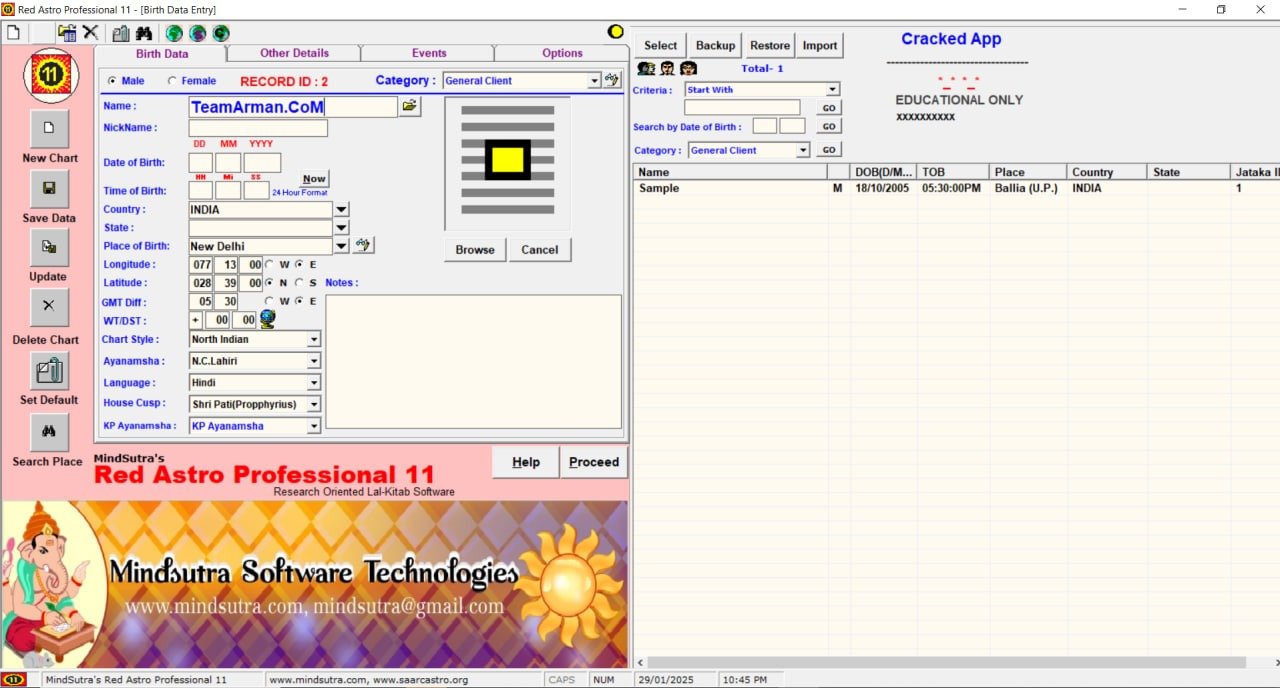Screen dimensions: 1280x688
Task: Click the Set Default sidebar icon
Action: [x=49, y=371]
